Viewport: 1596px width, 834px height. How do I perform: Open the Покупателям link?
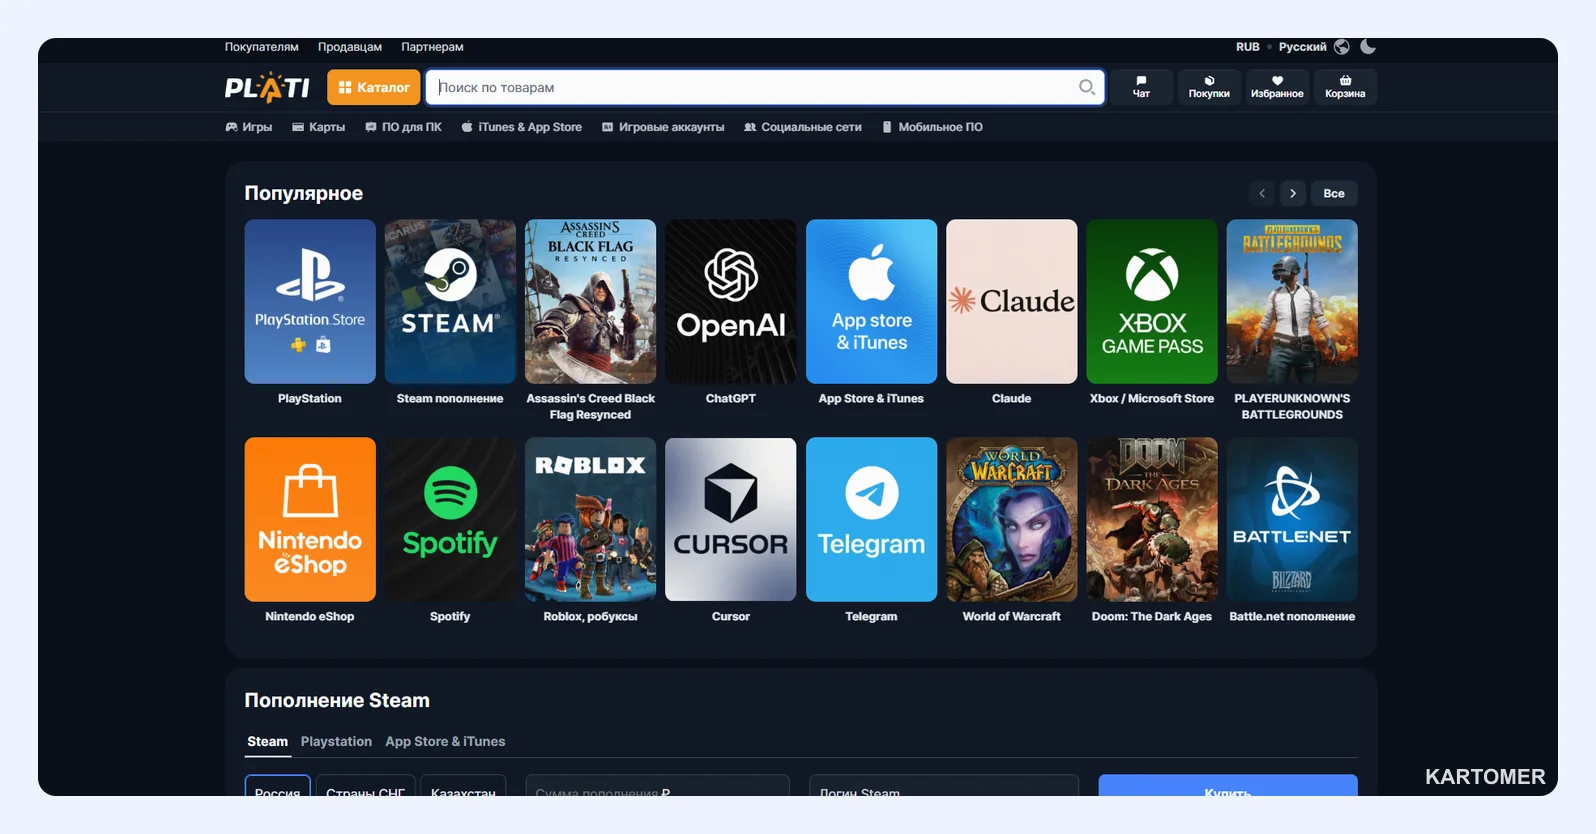click(x=261, y=47)
